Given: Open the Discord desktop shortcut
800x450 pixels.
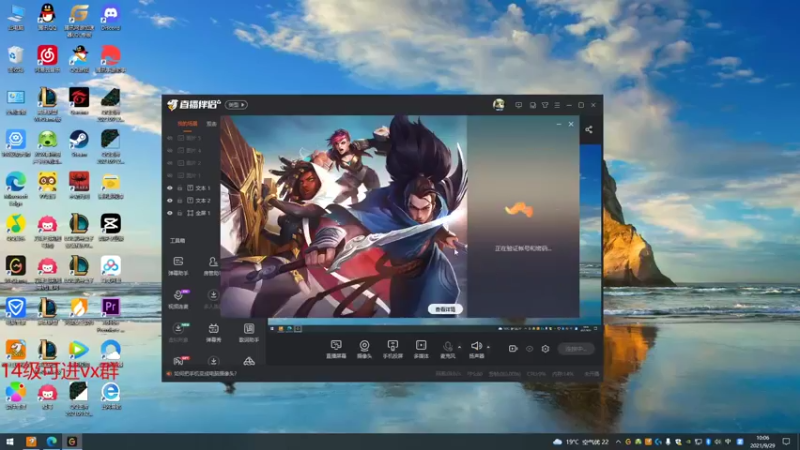Looking at the screenshot, I should [110, 17].
